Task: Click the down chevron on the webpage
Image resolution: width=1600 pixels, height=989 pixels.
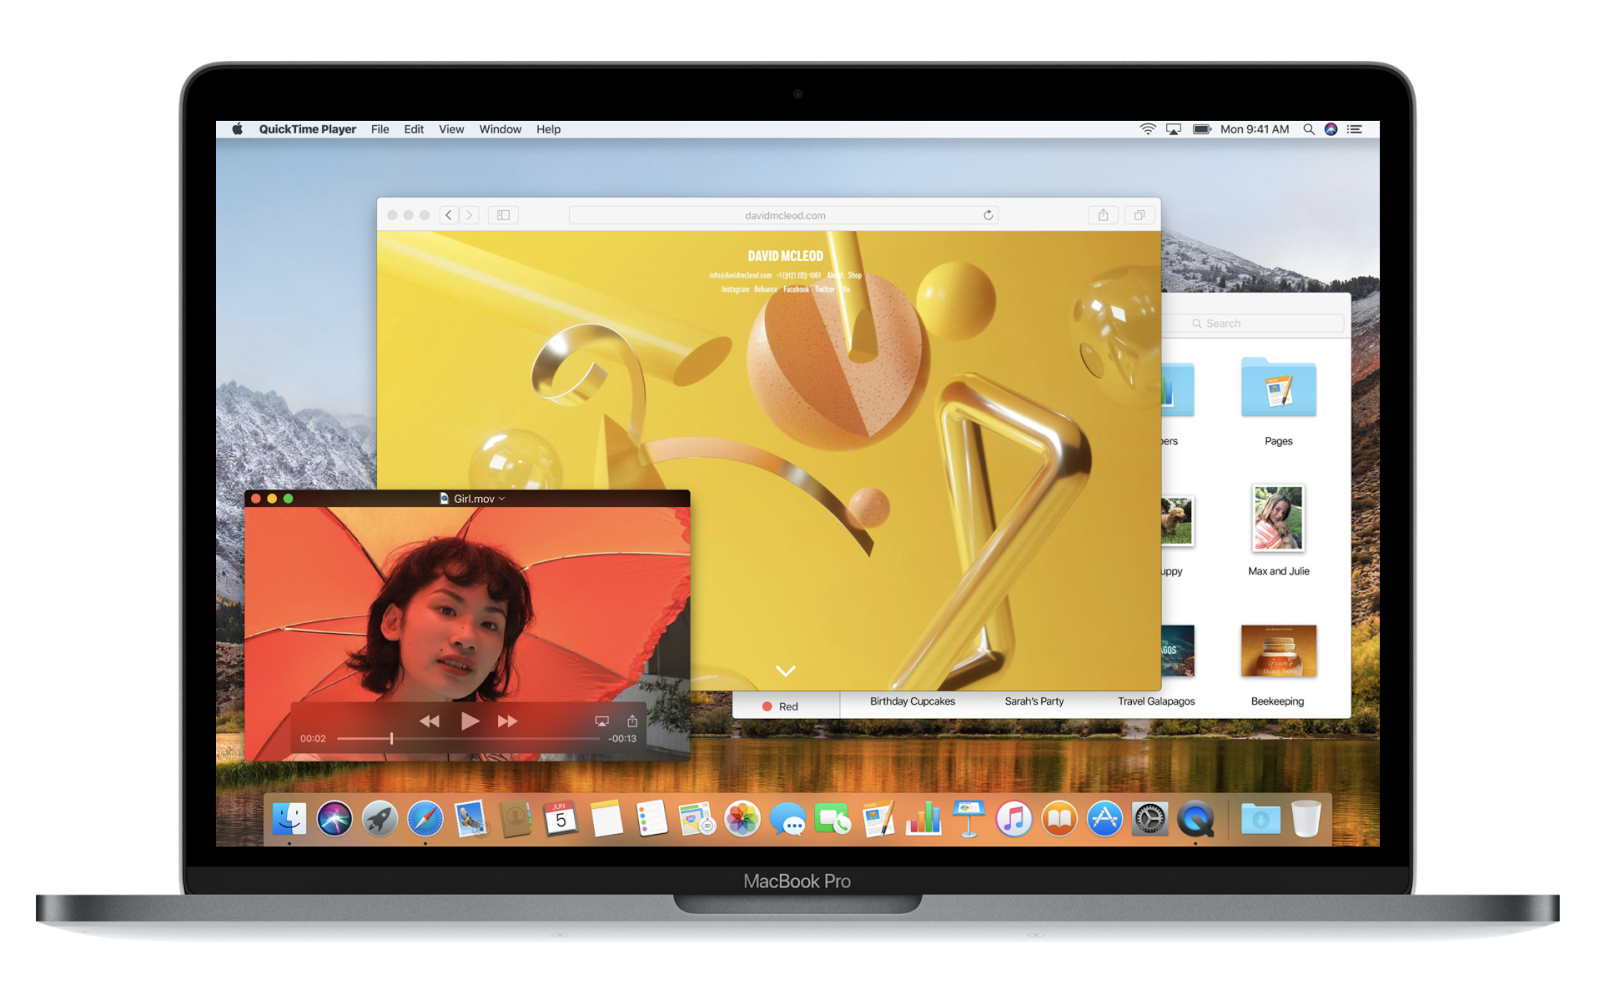Action: 786,671
